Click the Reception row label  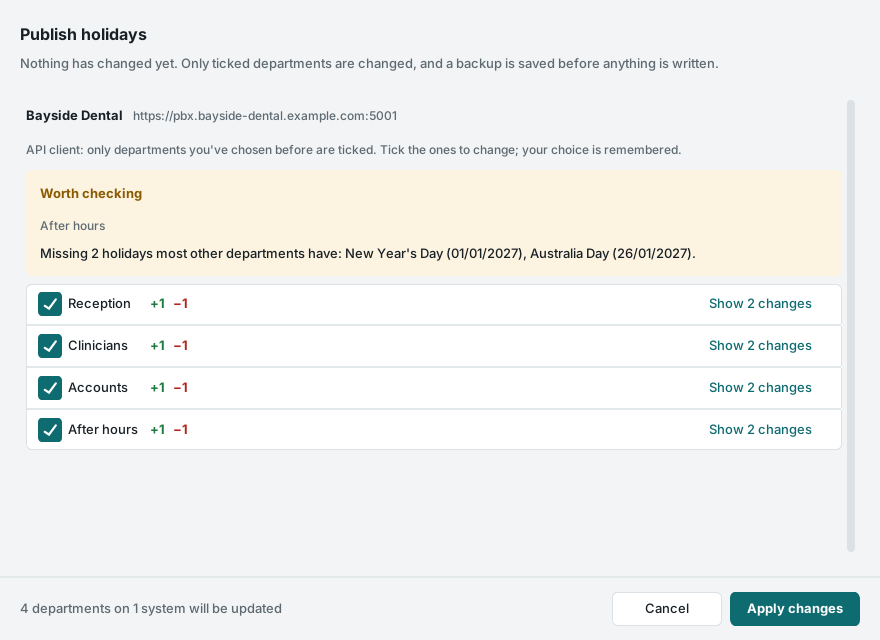(99, 304)
